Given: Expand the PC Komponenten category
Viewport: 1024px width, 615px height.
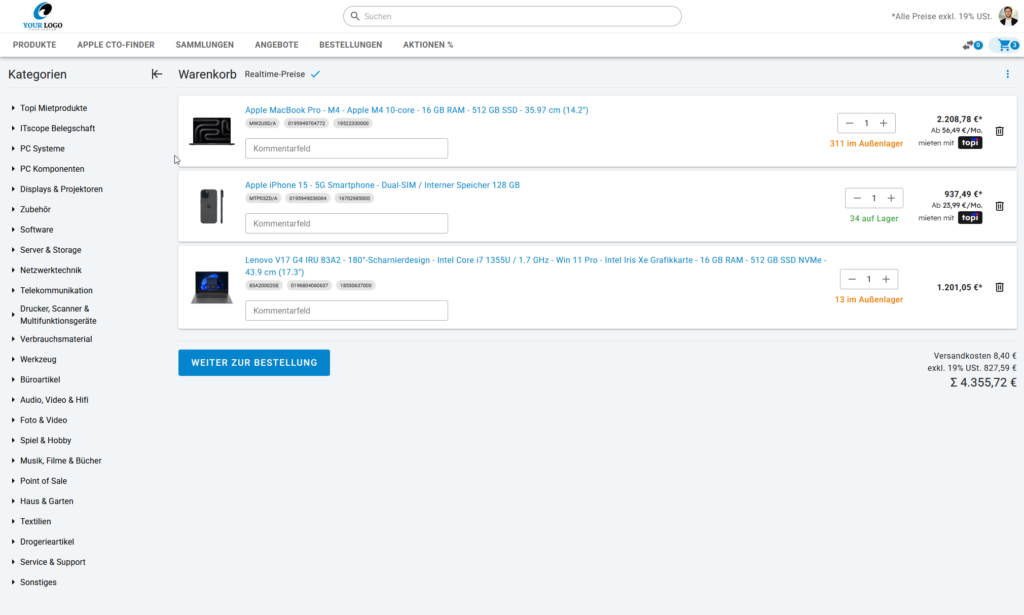Looking at the screenshot, I should pos(13,169).
